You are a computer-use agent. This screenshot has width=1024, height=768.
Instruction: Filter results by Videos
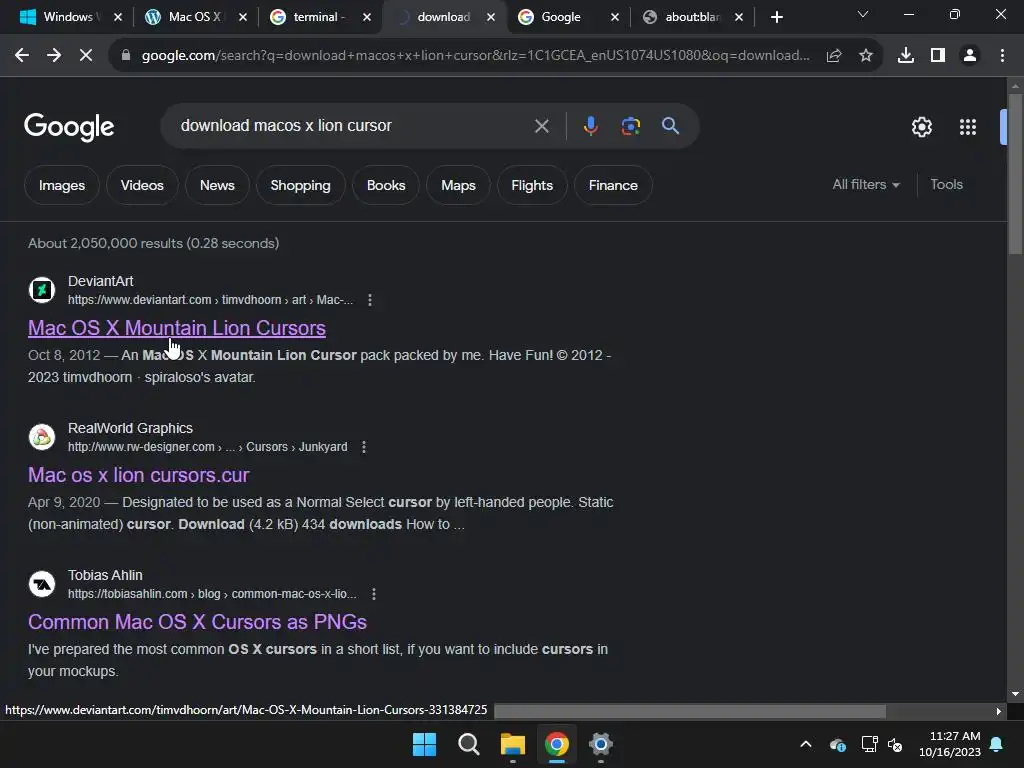tap(142, 185)
